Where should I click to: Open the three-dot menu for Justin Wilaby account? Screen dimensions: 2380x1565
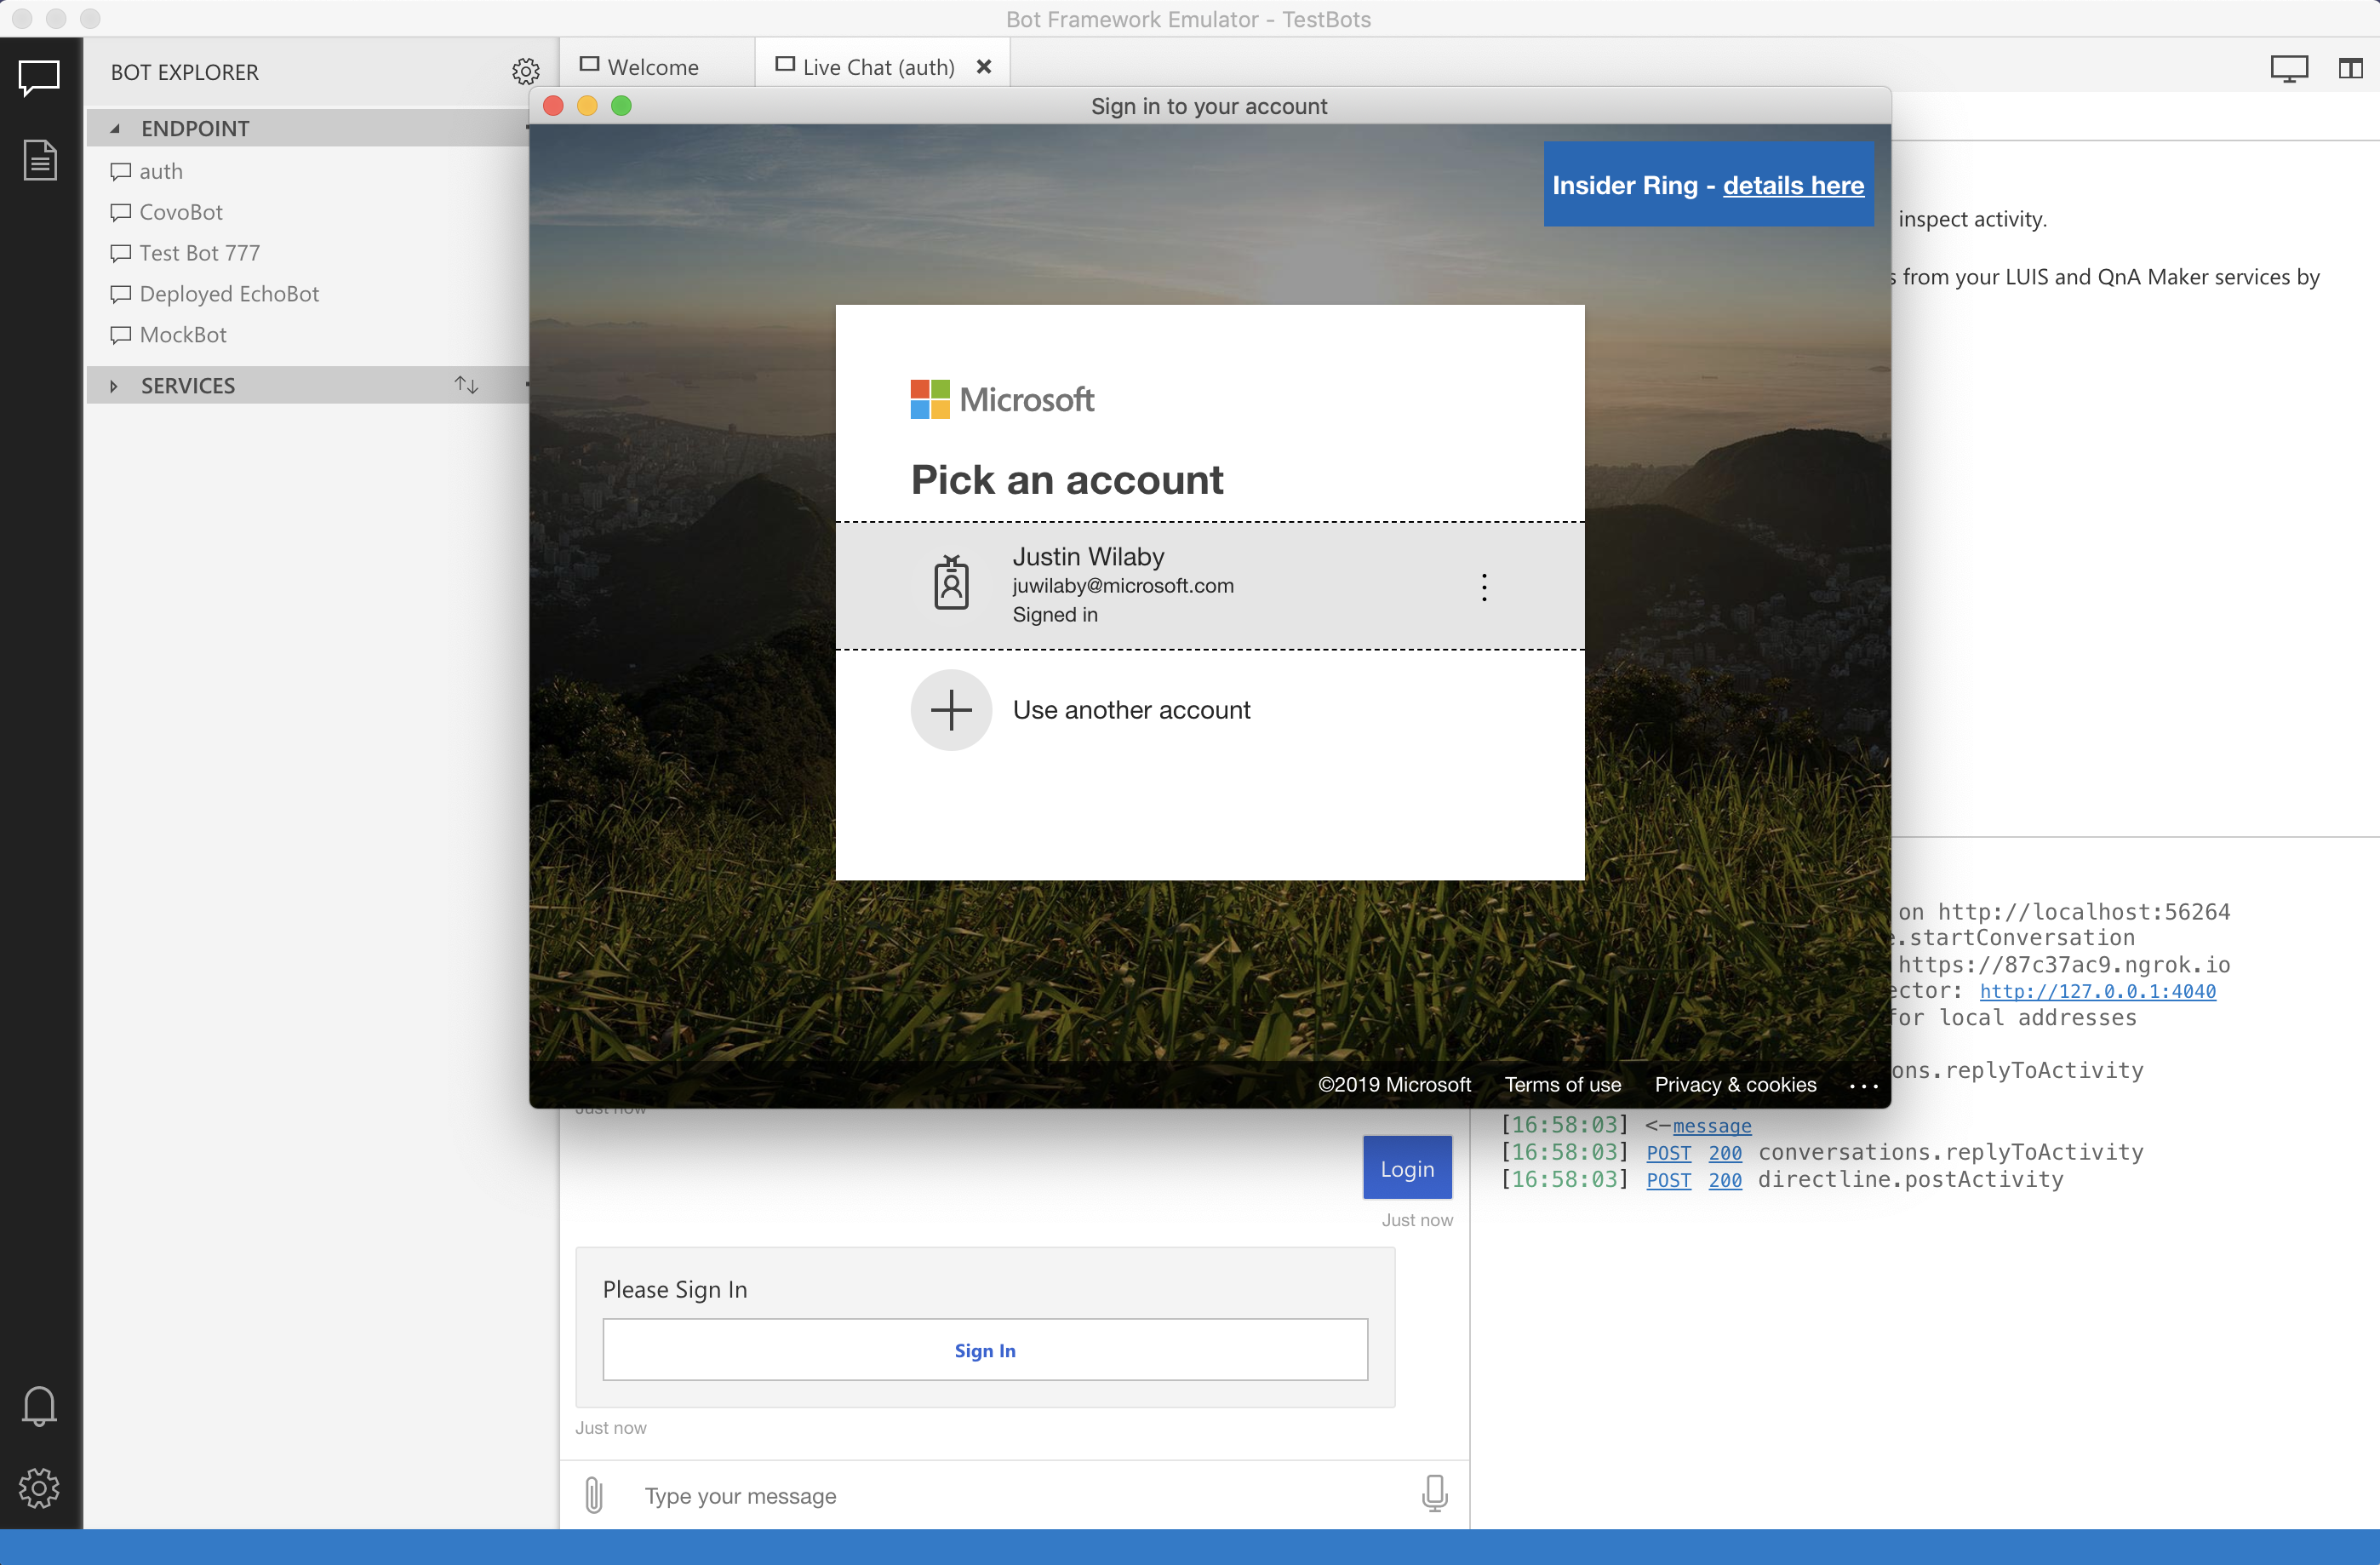(1484, 587)
